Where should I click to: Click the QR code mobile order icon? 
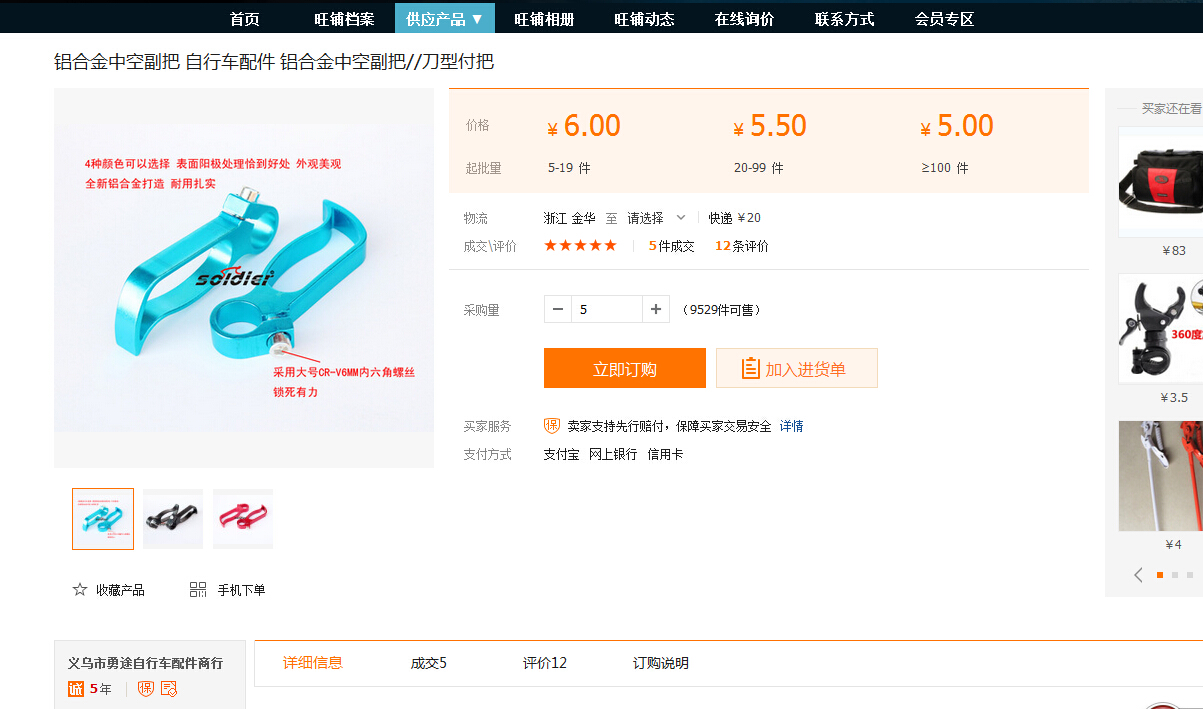click(198, 590)
